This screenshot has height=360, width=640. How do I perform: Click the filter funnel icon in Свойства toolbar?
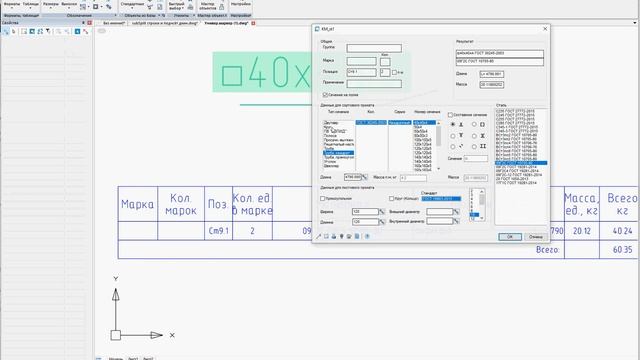point(48,31)
